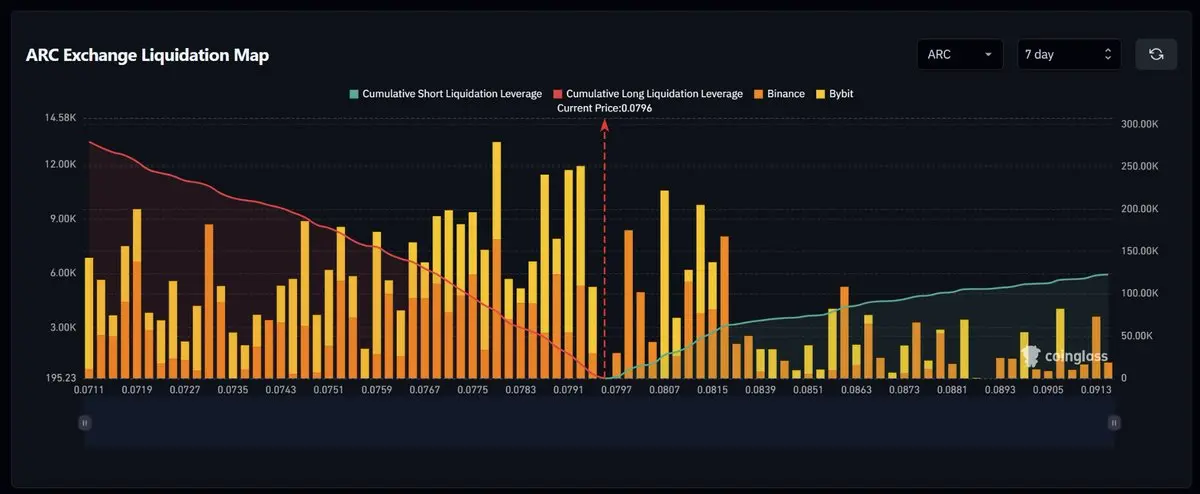
Task: Click the 200.00K right axis value
Action: [1139, 209]
